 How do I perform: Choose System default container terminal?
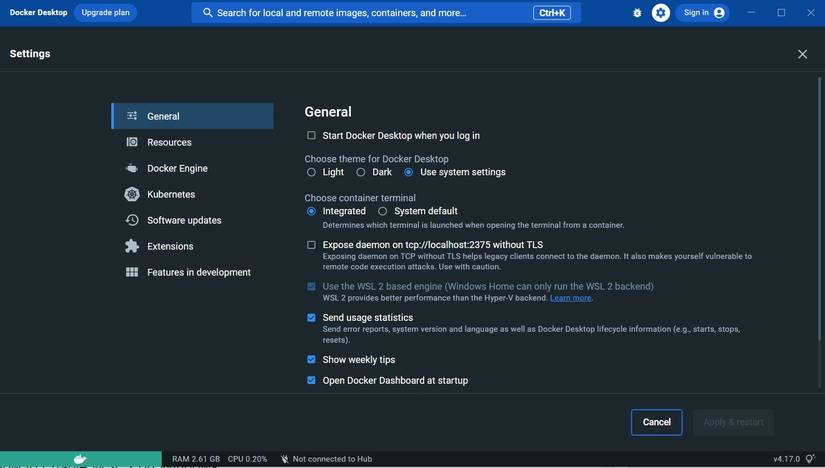[x=382, y=211]
